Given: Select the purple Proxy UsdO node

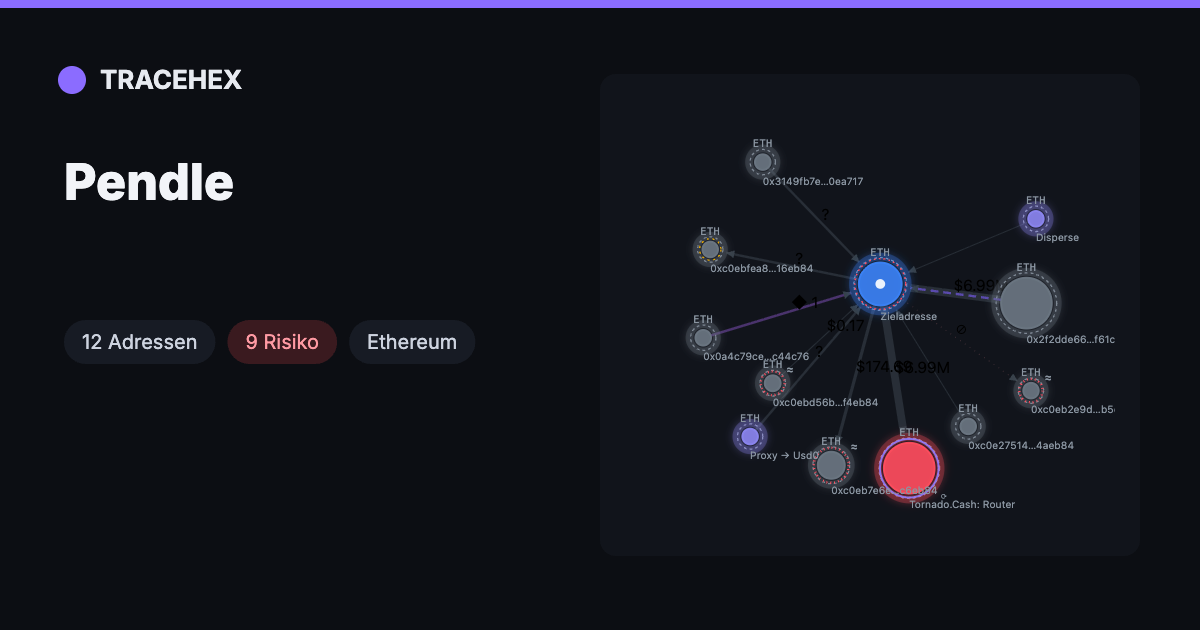Looking at the screenshot, I should (x=750, y=436).
